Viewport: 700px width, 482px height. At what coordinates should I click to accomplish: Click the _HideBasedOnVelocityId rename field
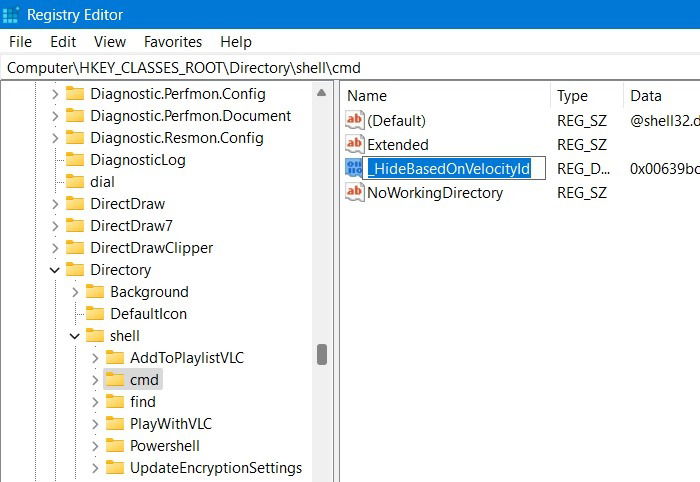pyautogui.click(x=454, y=168)
